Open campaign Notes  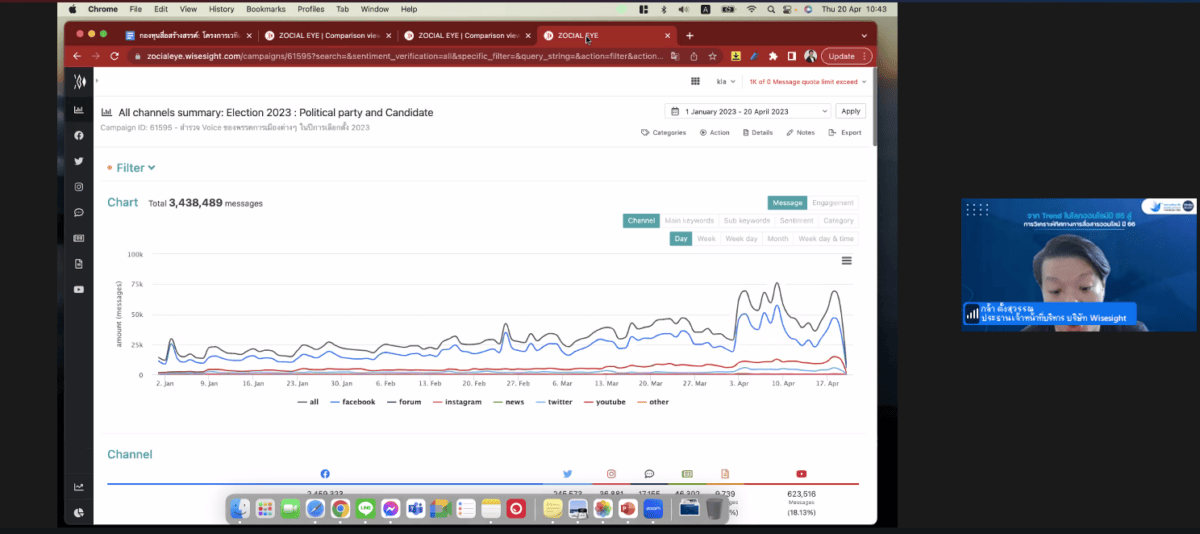click(801, 133)
